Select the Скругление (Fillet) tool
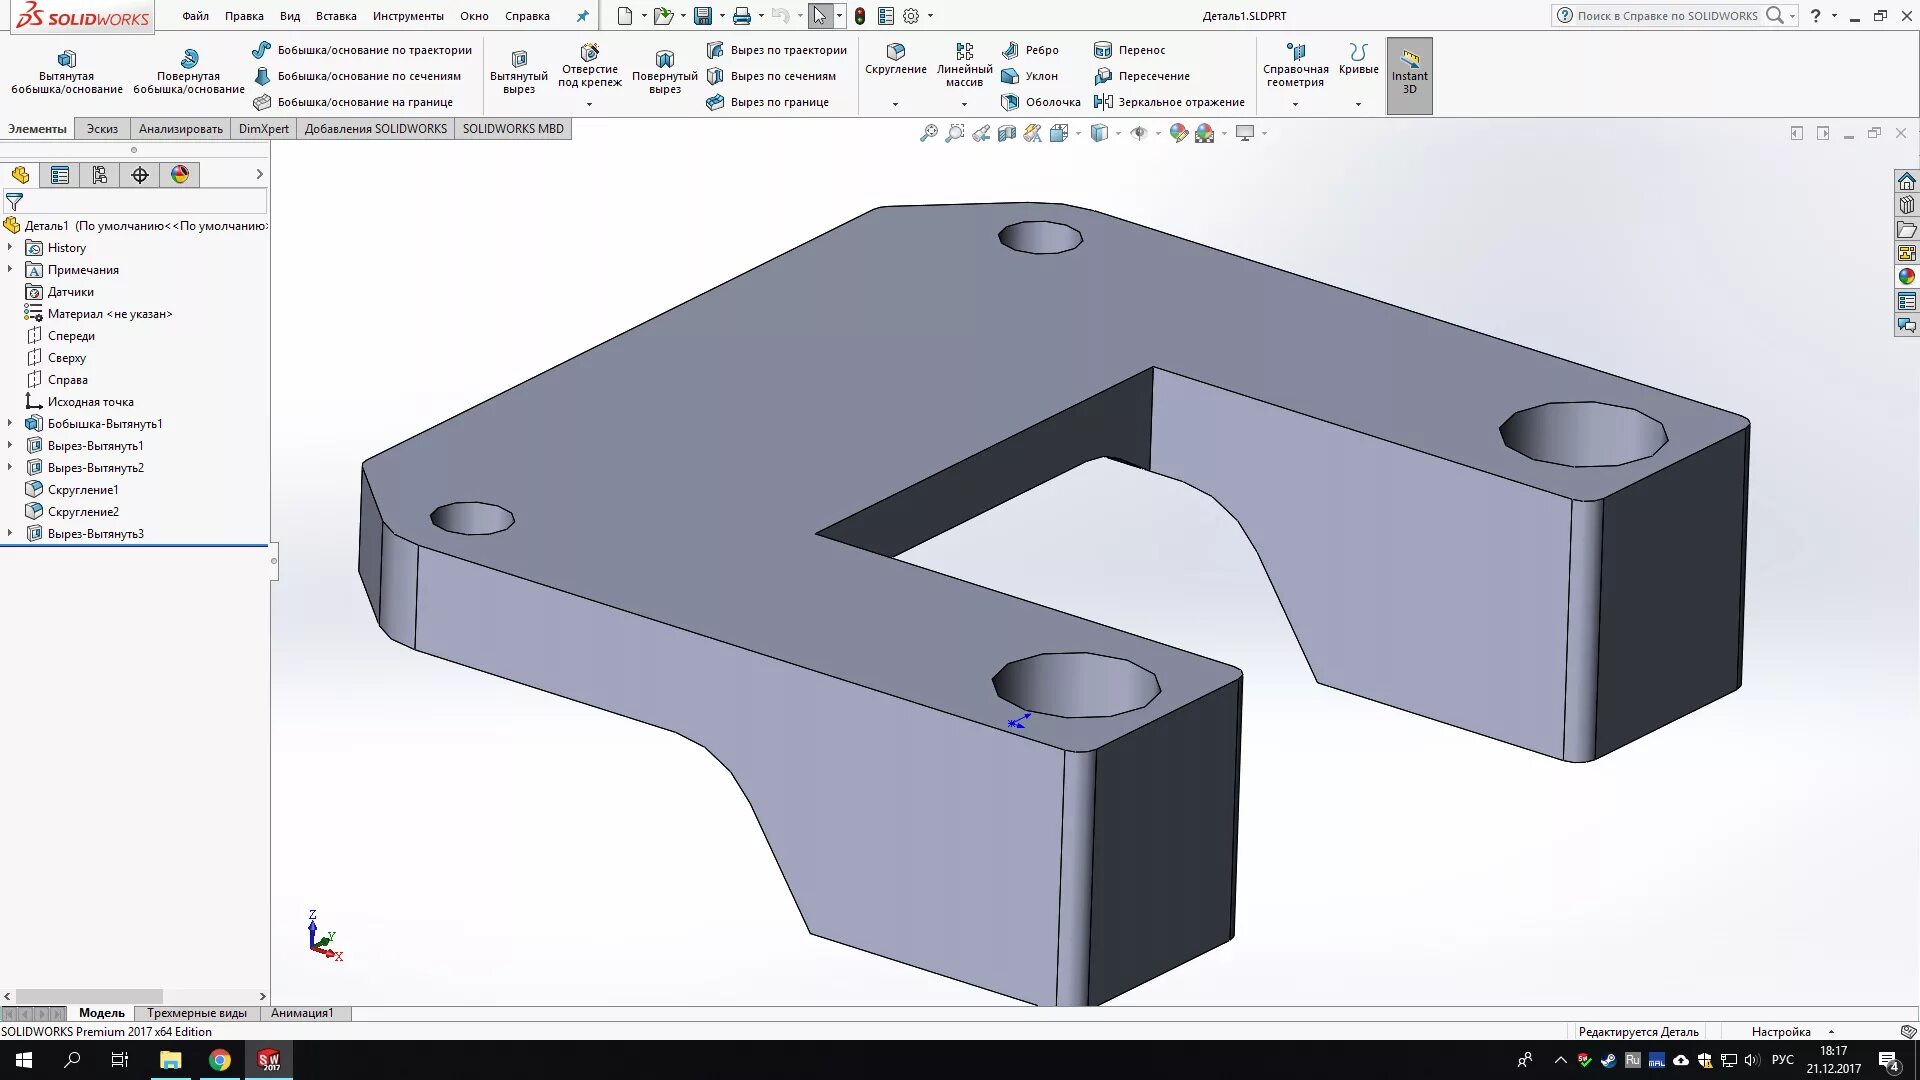1920x1080 pixels. click(896, 58)
